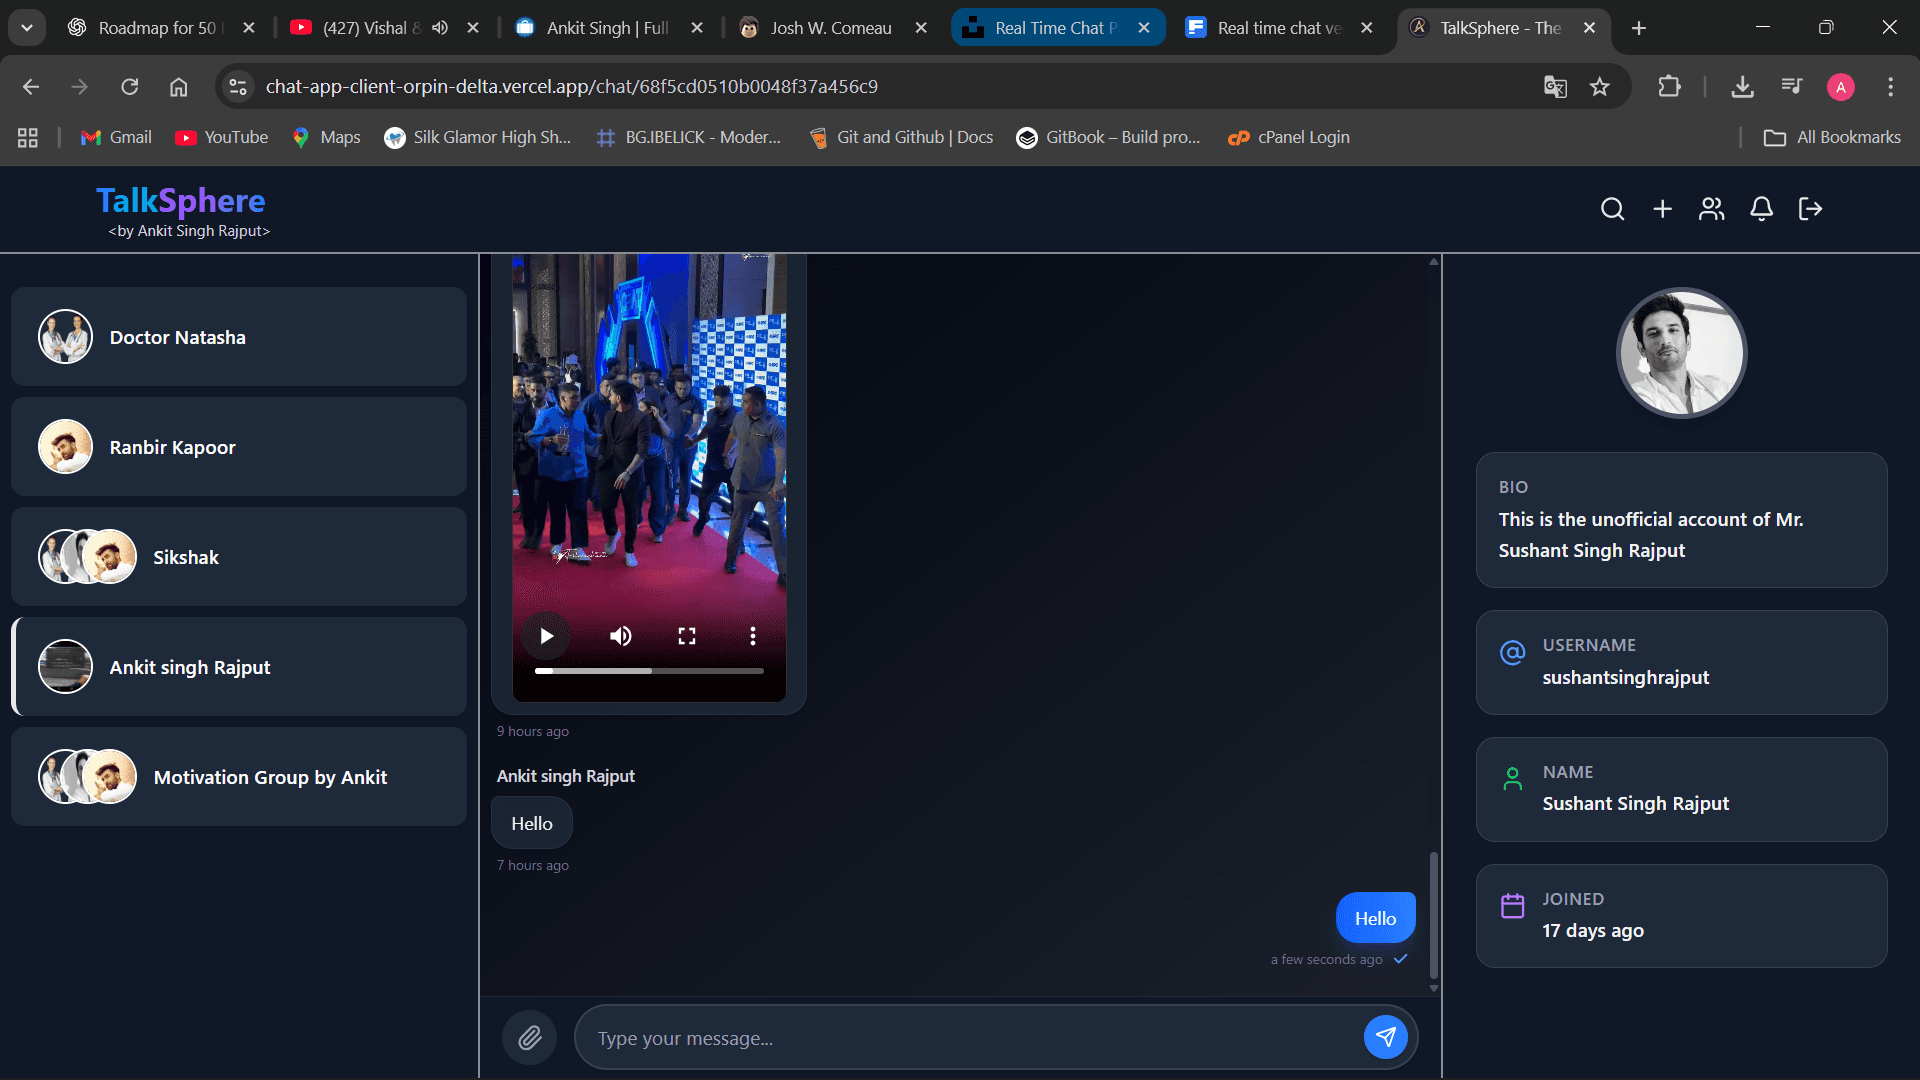Image resolution: width=1920 pixels, height=1080 pixels.
Task: Open the search icon in TalkSphere header
Action: 1613,209
